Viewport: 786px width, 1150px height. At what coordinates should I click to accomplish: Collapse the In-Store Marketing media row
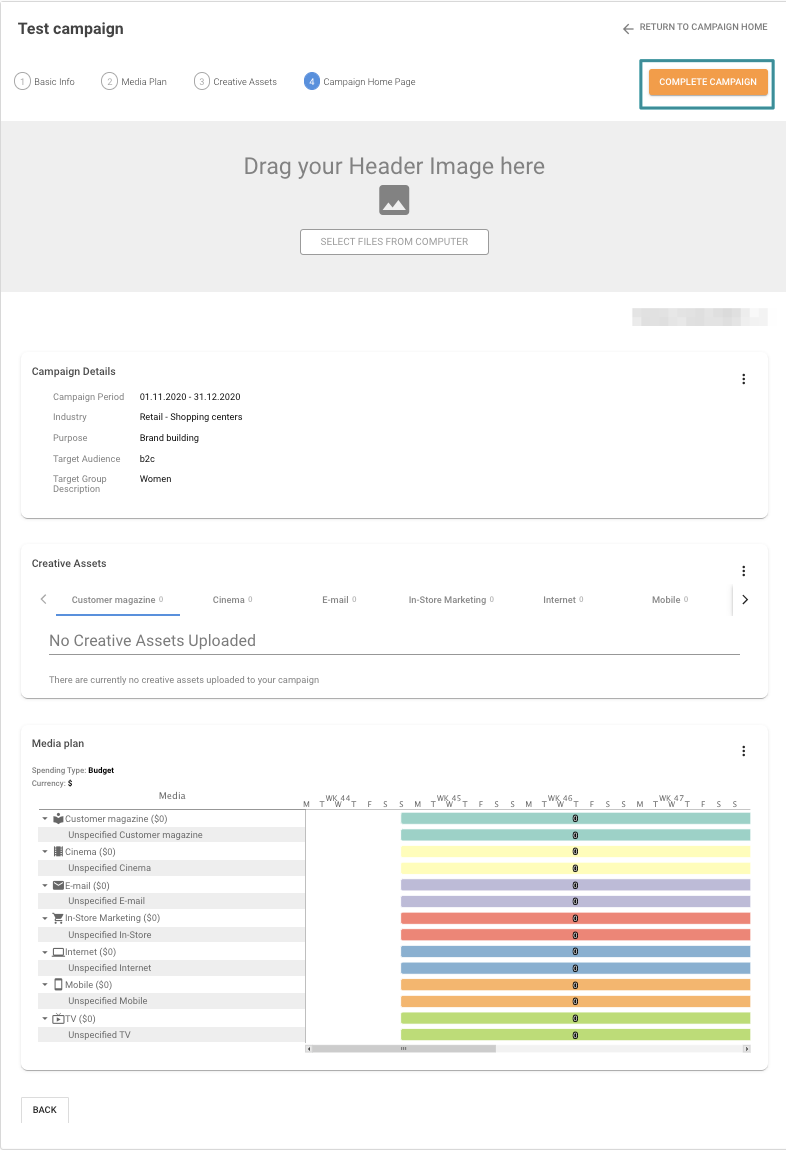[45, 918]
